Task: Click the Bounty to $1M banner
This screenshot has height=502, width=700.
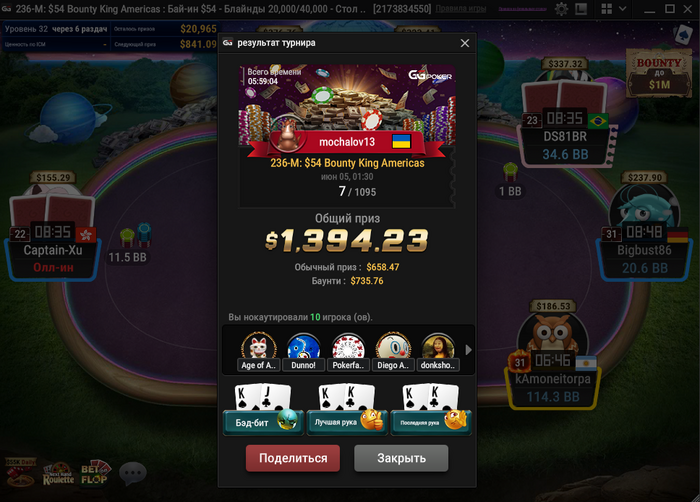Action: (x=659, y=73)
